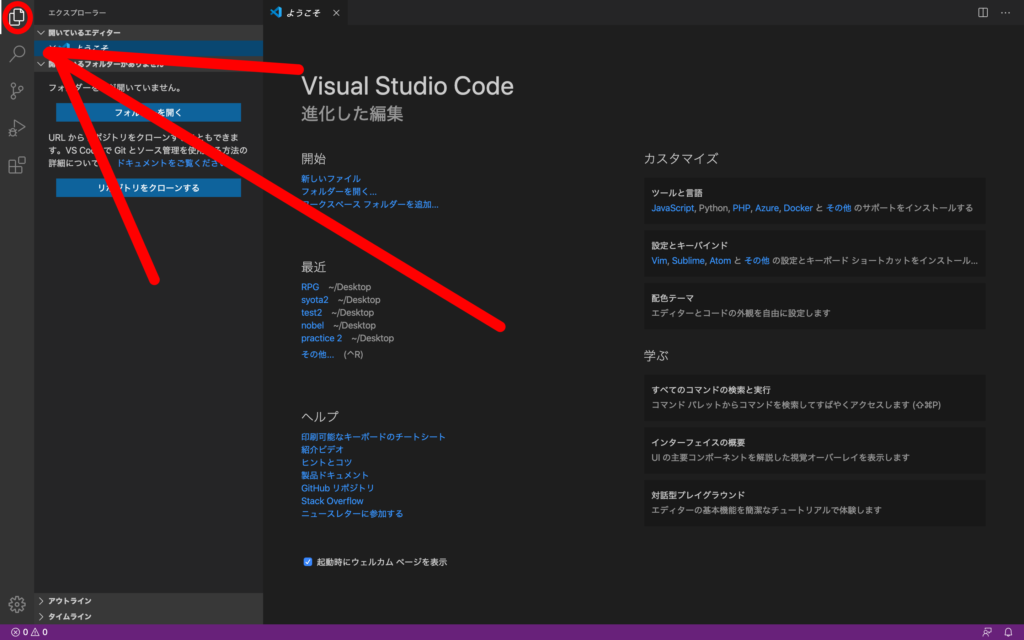This screenshot has height=640, width=1024.
Task: Click その他 link in ツールと言語 card
Action: pos(839,208)
